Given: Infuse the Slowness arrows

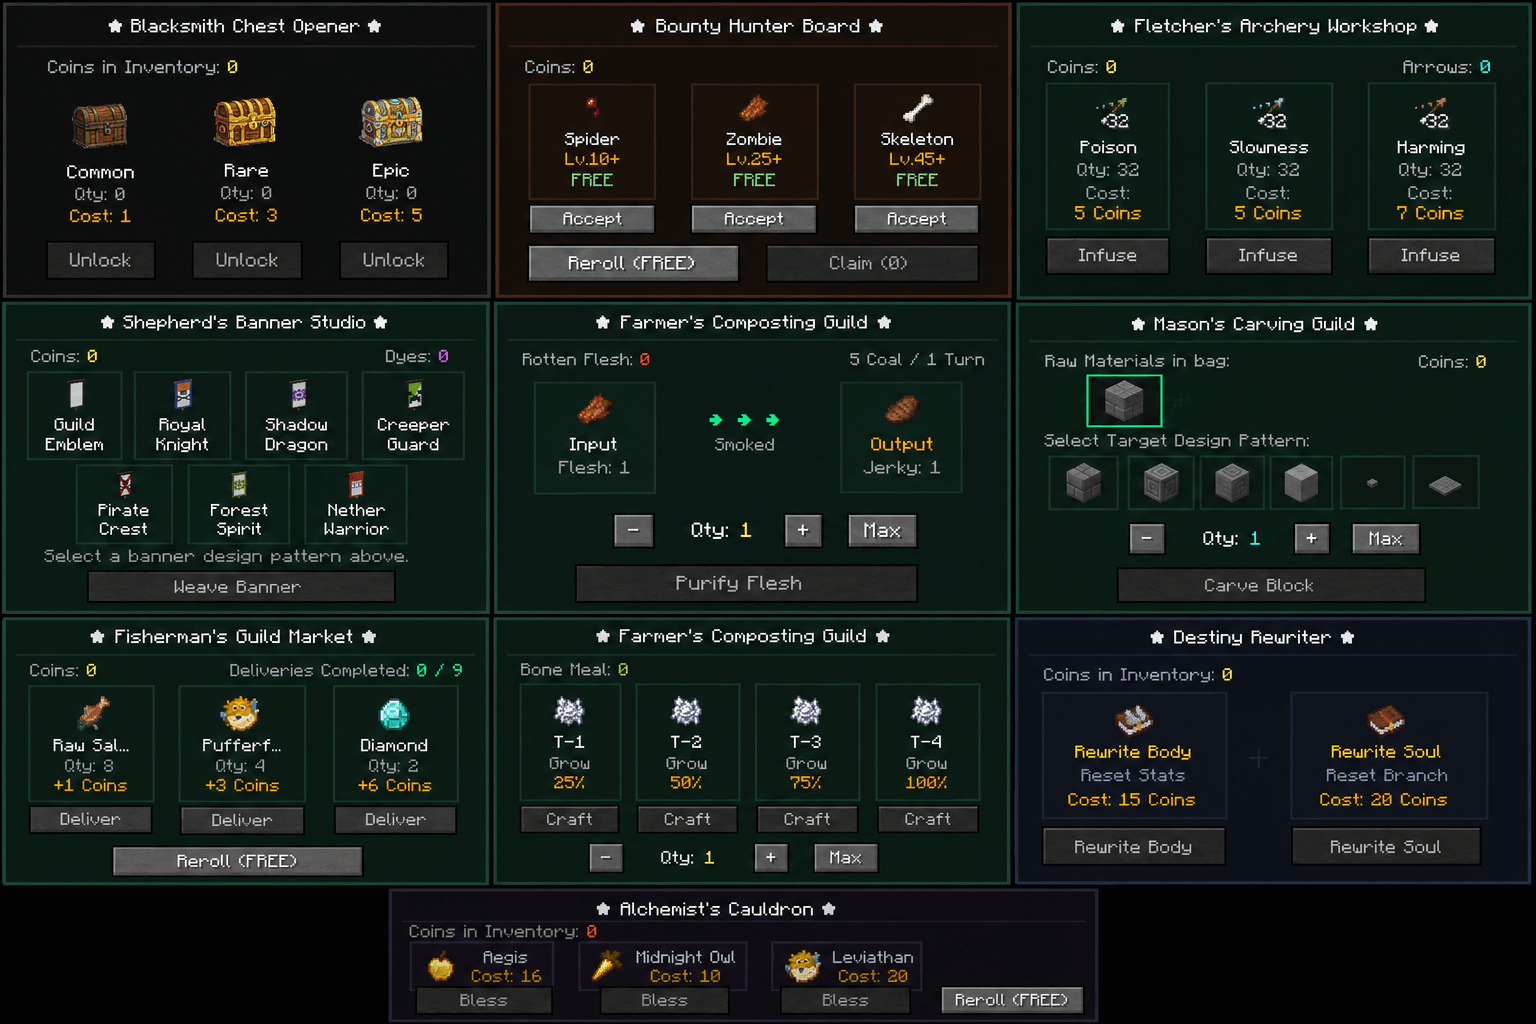Looking at the screenshot, I should coord(1268,255).
